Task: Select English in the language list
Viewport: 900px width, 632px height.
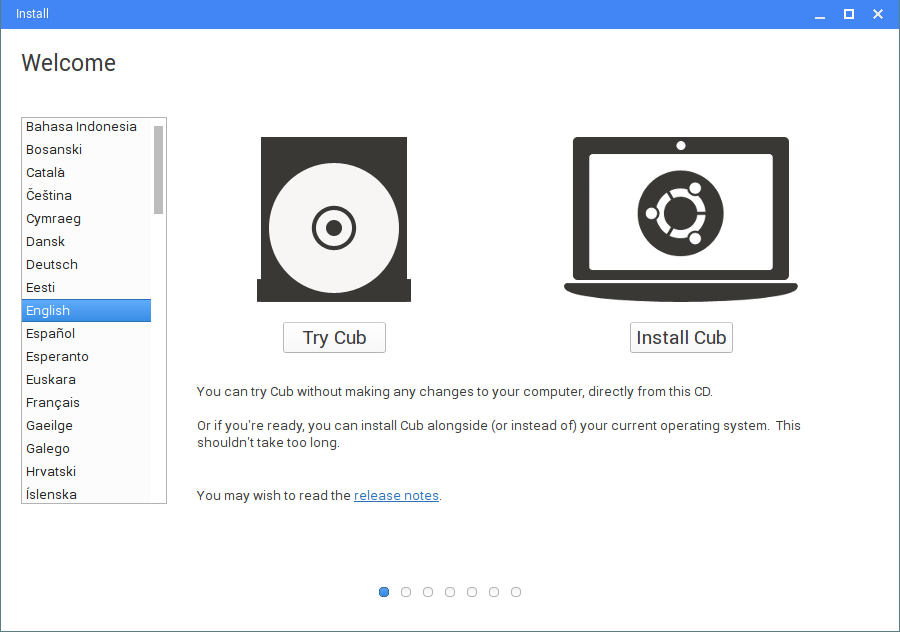Action: tap(86, 310)
